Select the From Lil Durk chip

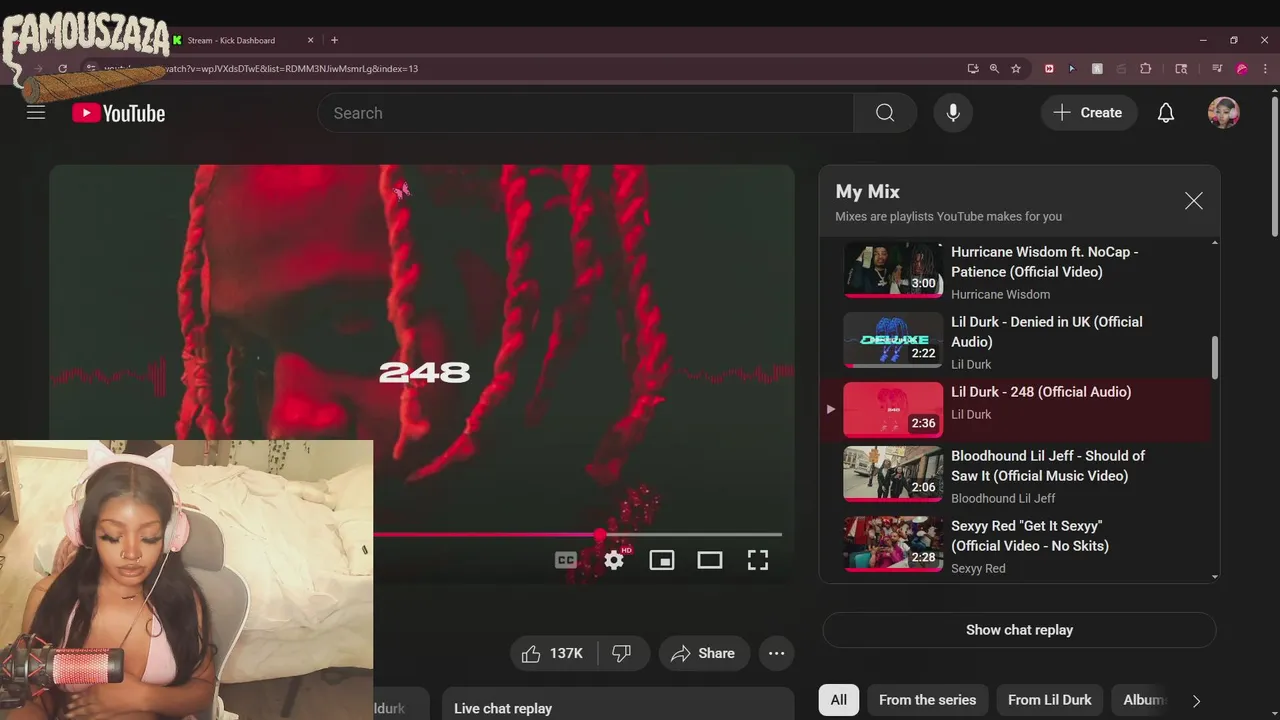(1050, 700)
